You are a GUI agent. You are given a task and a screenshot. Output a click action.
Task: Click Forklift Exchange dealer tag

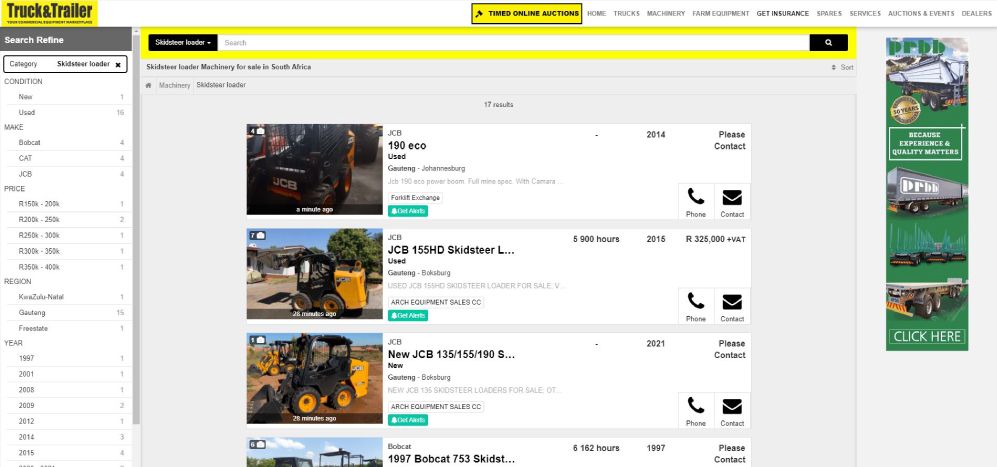(x=415, y=198)
